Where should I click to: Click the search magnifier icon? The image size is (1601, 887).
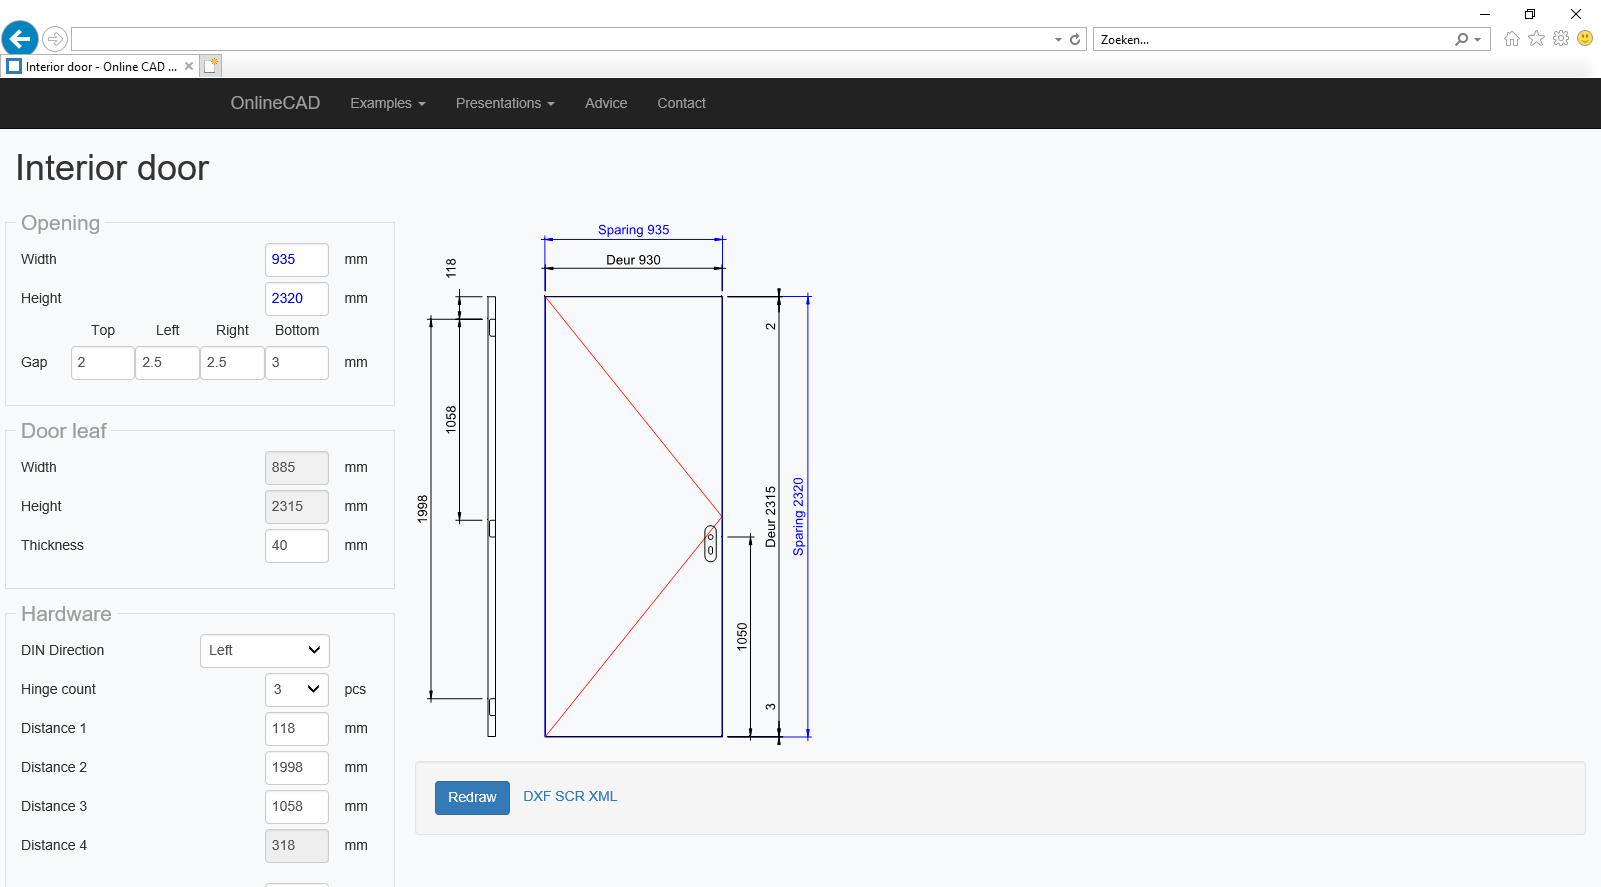click(x=1462, y=39)
